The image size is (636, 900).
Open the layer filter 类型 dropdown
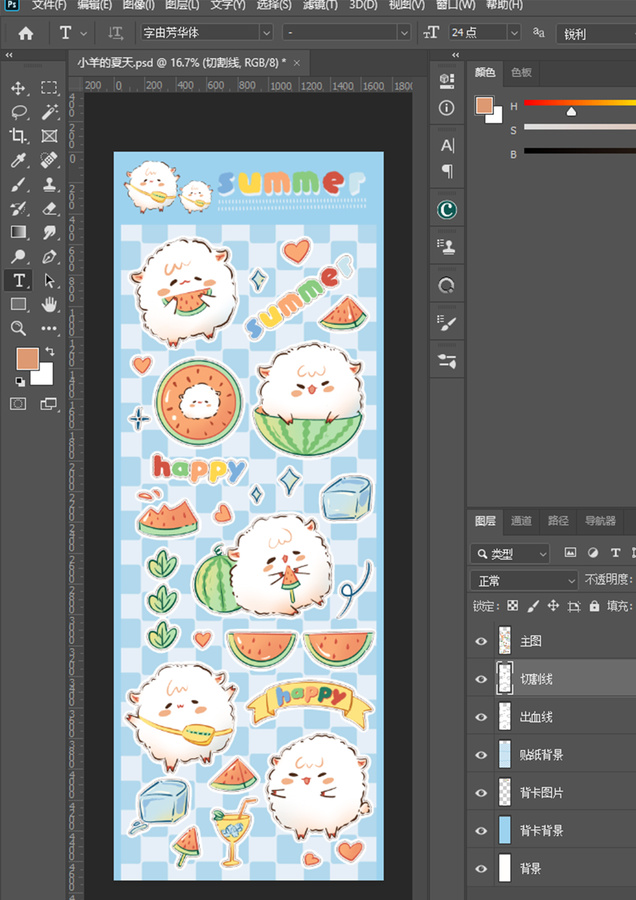[510, 553]
